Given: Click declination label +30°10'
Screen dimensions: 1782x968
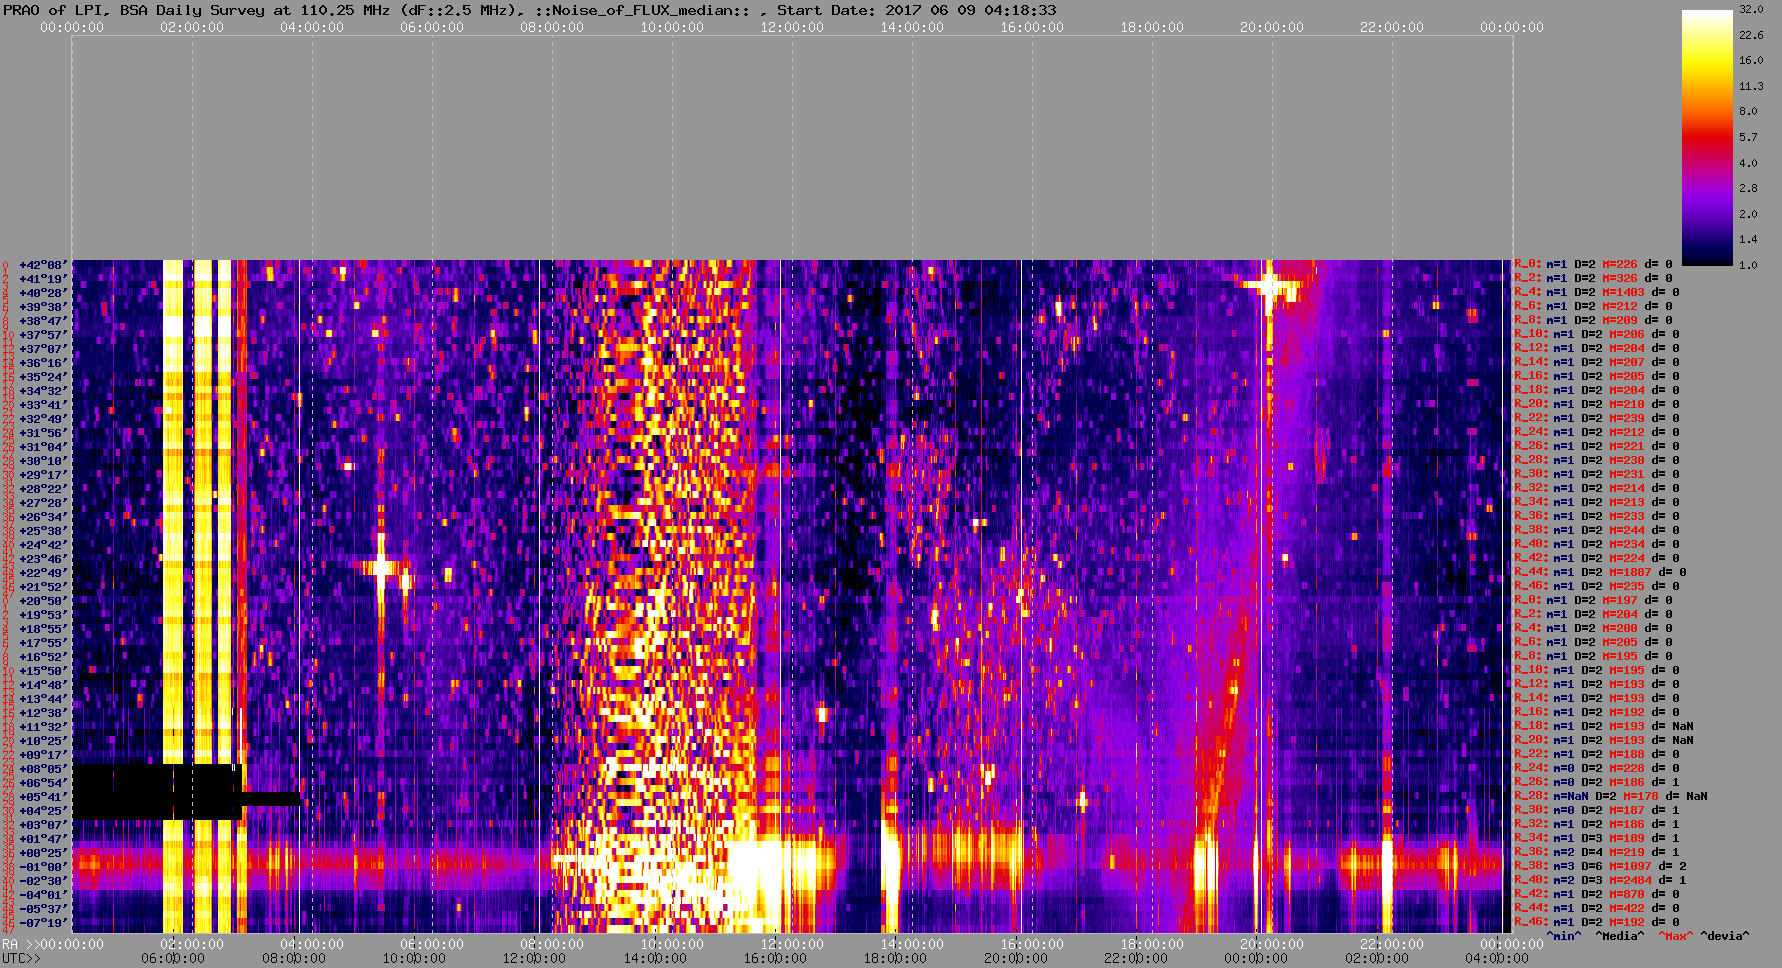Looking at the screenshot, I should pos(43,461).
